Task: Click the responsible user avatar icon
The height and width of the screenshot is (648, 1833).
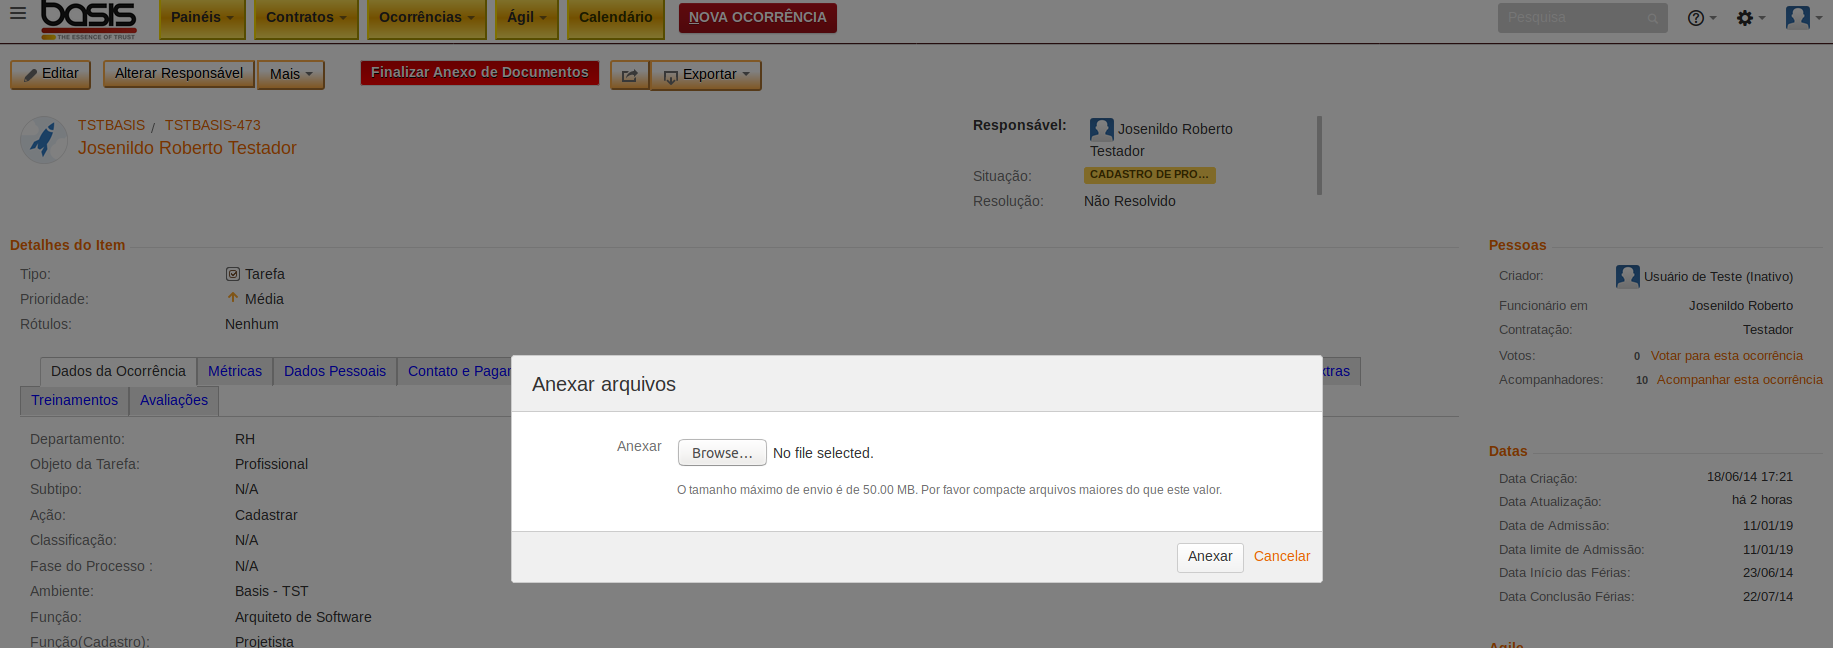Action: tap(1101, 129)
